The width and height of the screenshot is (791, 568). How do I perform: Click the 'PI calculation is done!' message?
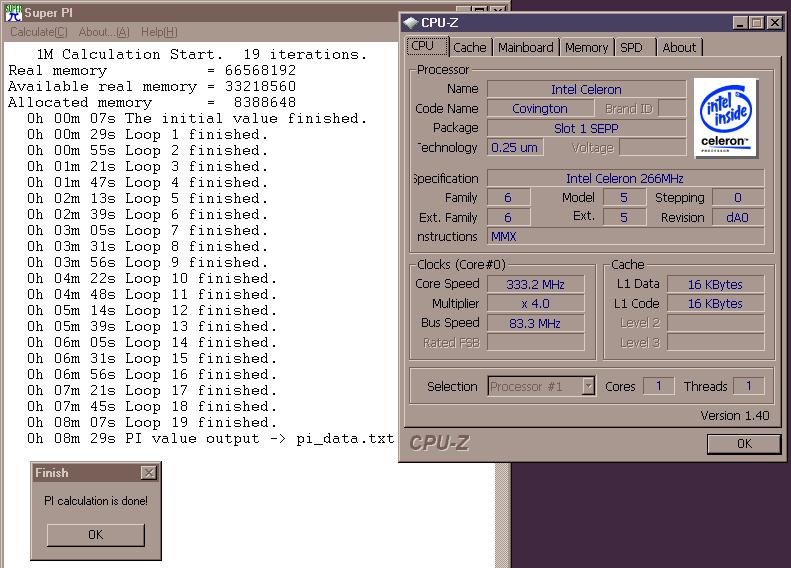[96, 501]
